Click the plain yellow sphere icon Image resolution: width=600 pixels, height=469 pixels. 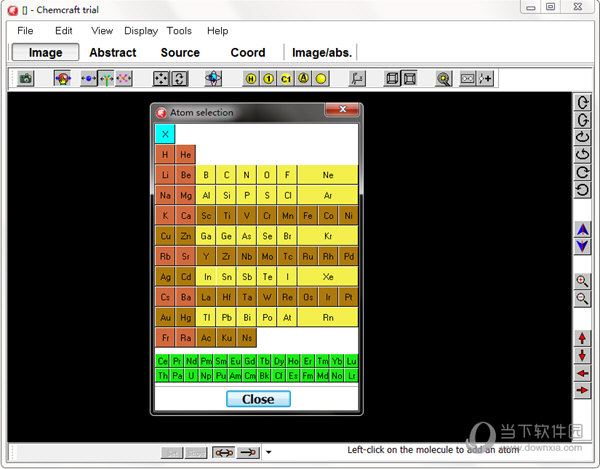[321, 79]
